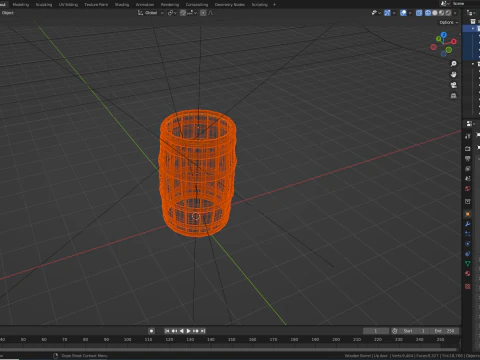This screenshot has height=360, width=480.
Task: Toggle X-ray mode button
Action: tap(419, 13)
